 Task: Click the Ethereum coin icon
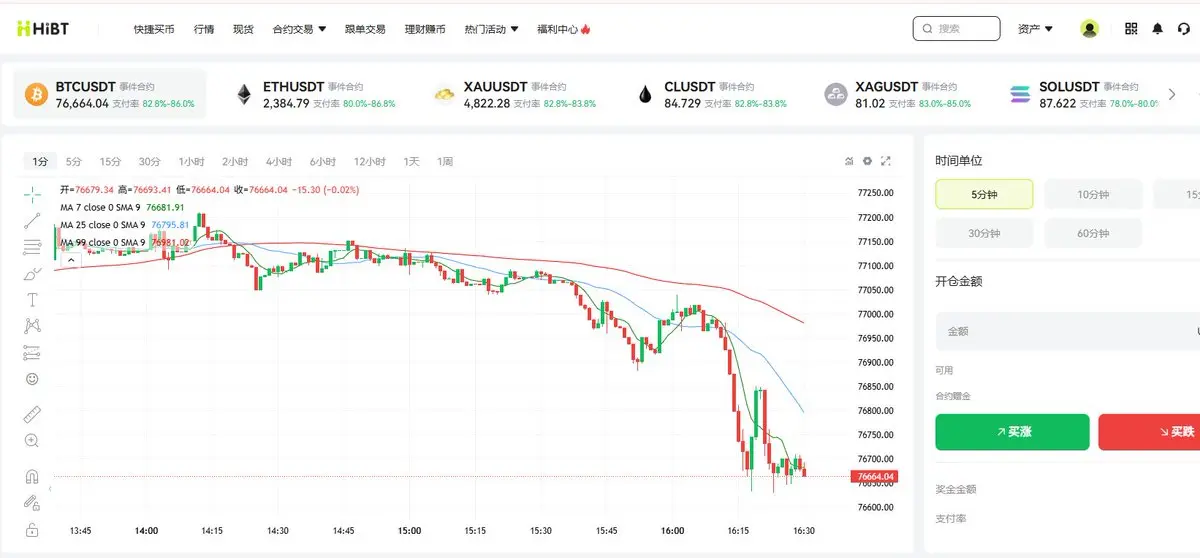point(244,95)
